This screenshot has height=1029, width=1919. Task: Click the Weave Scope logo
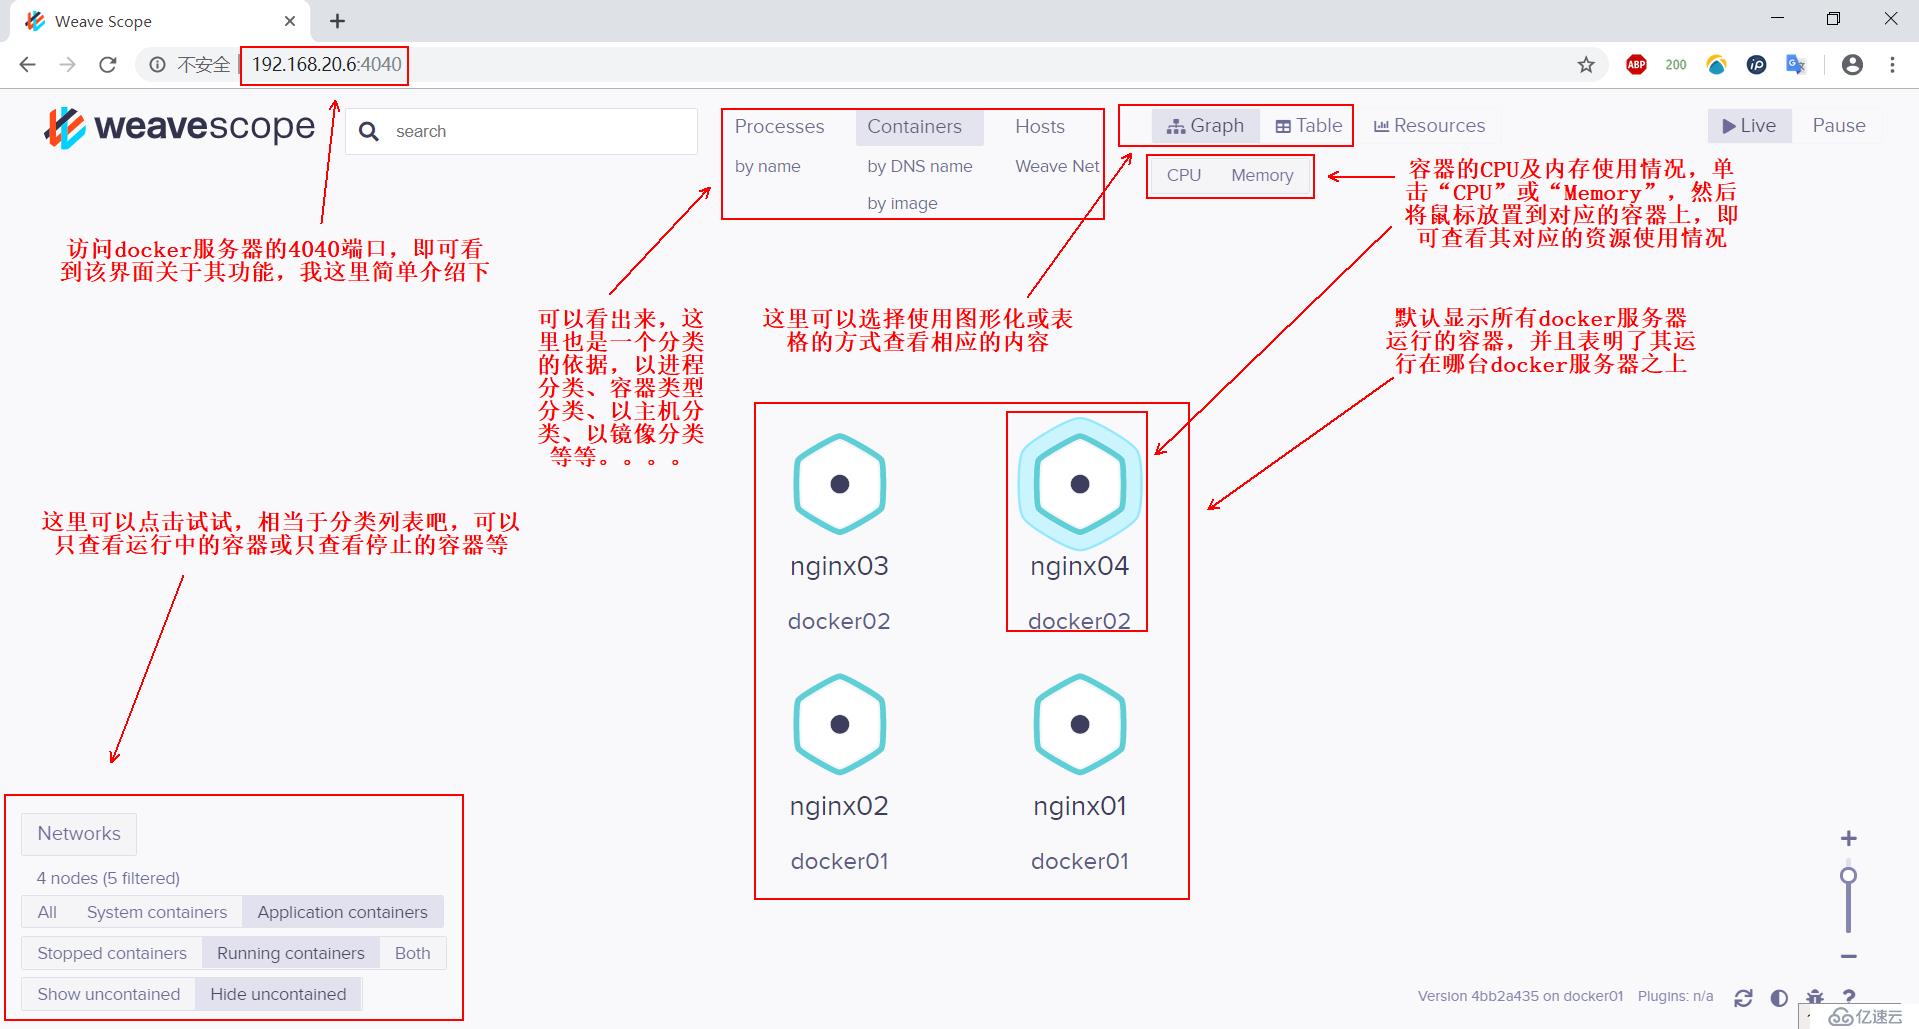[x=180, y=128]
